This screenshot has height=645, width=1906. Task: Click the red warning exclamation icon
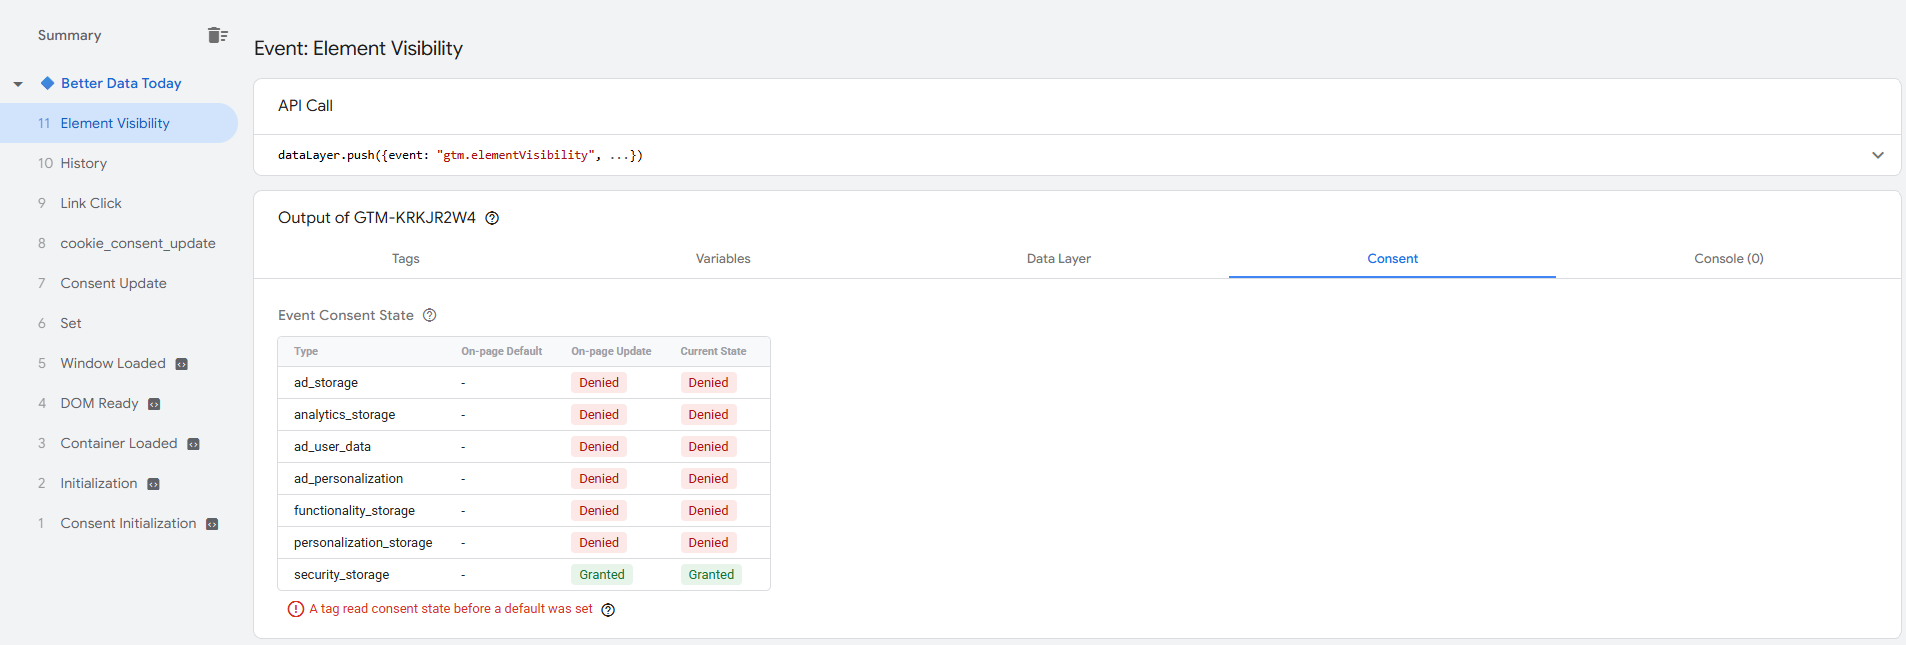point(296,609)
